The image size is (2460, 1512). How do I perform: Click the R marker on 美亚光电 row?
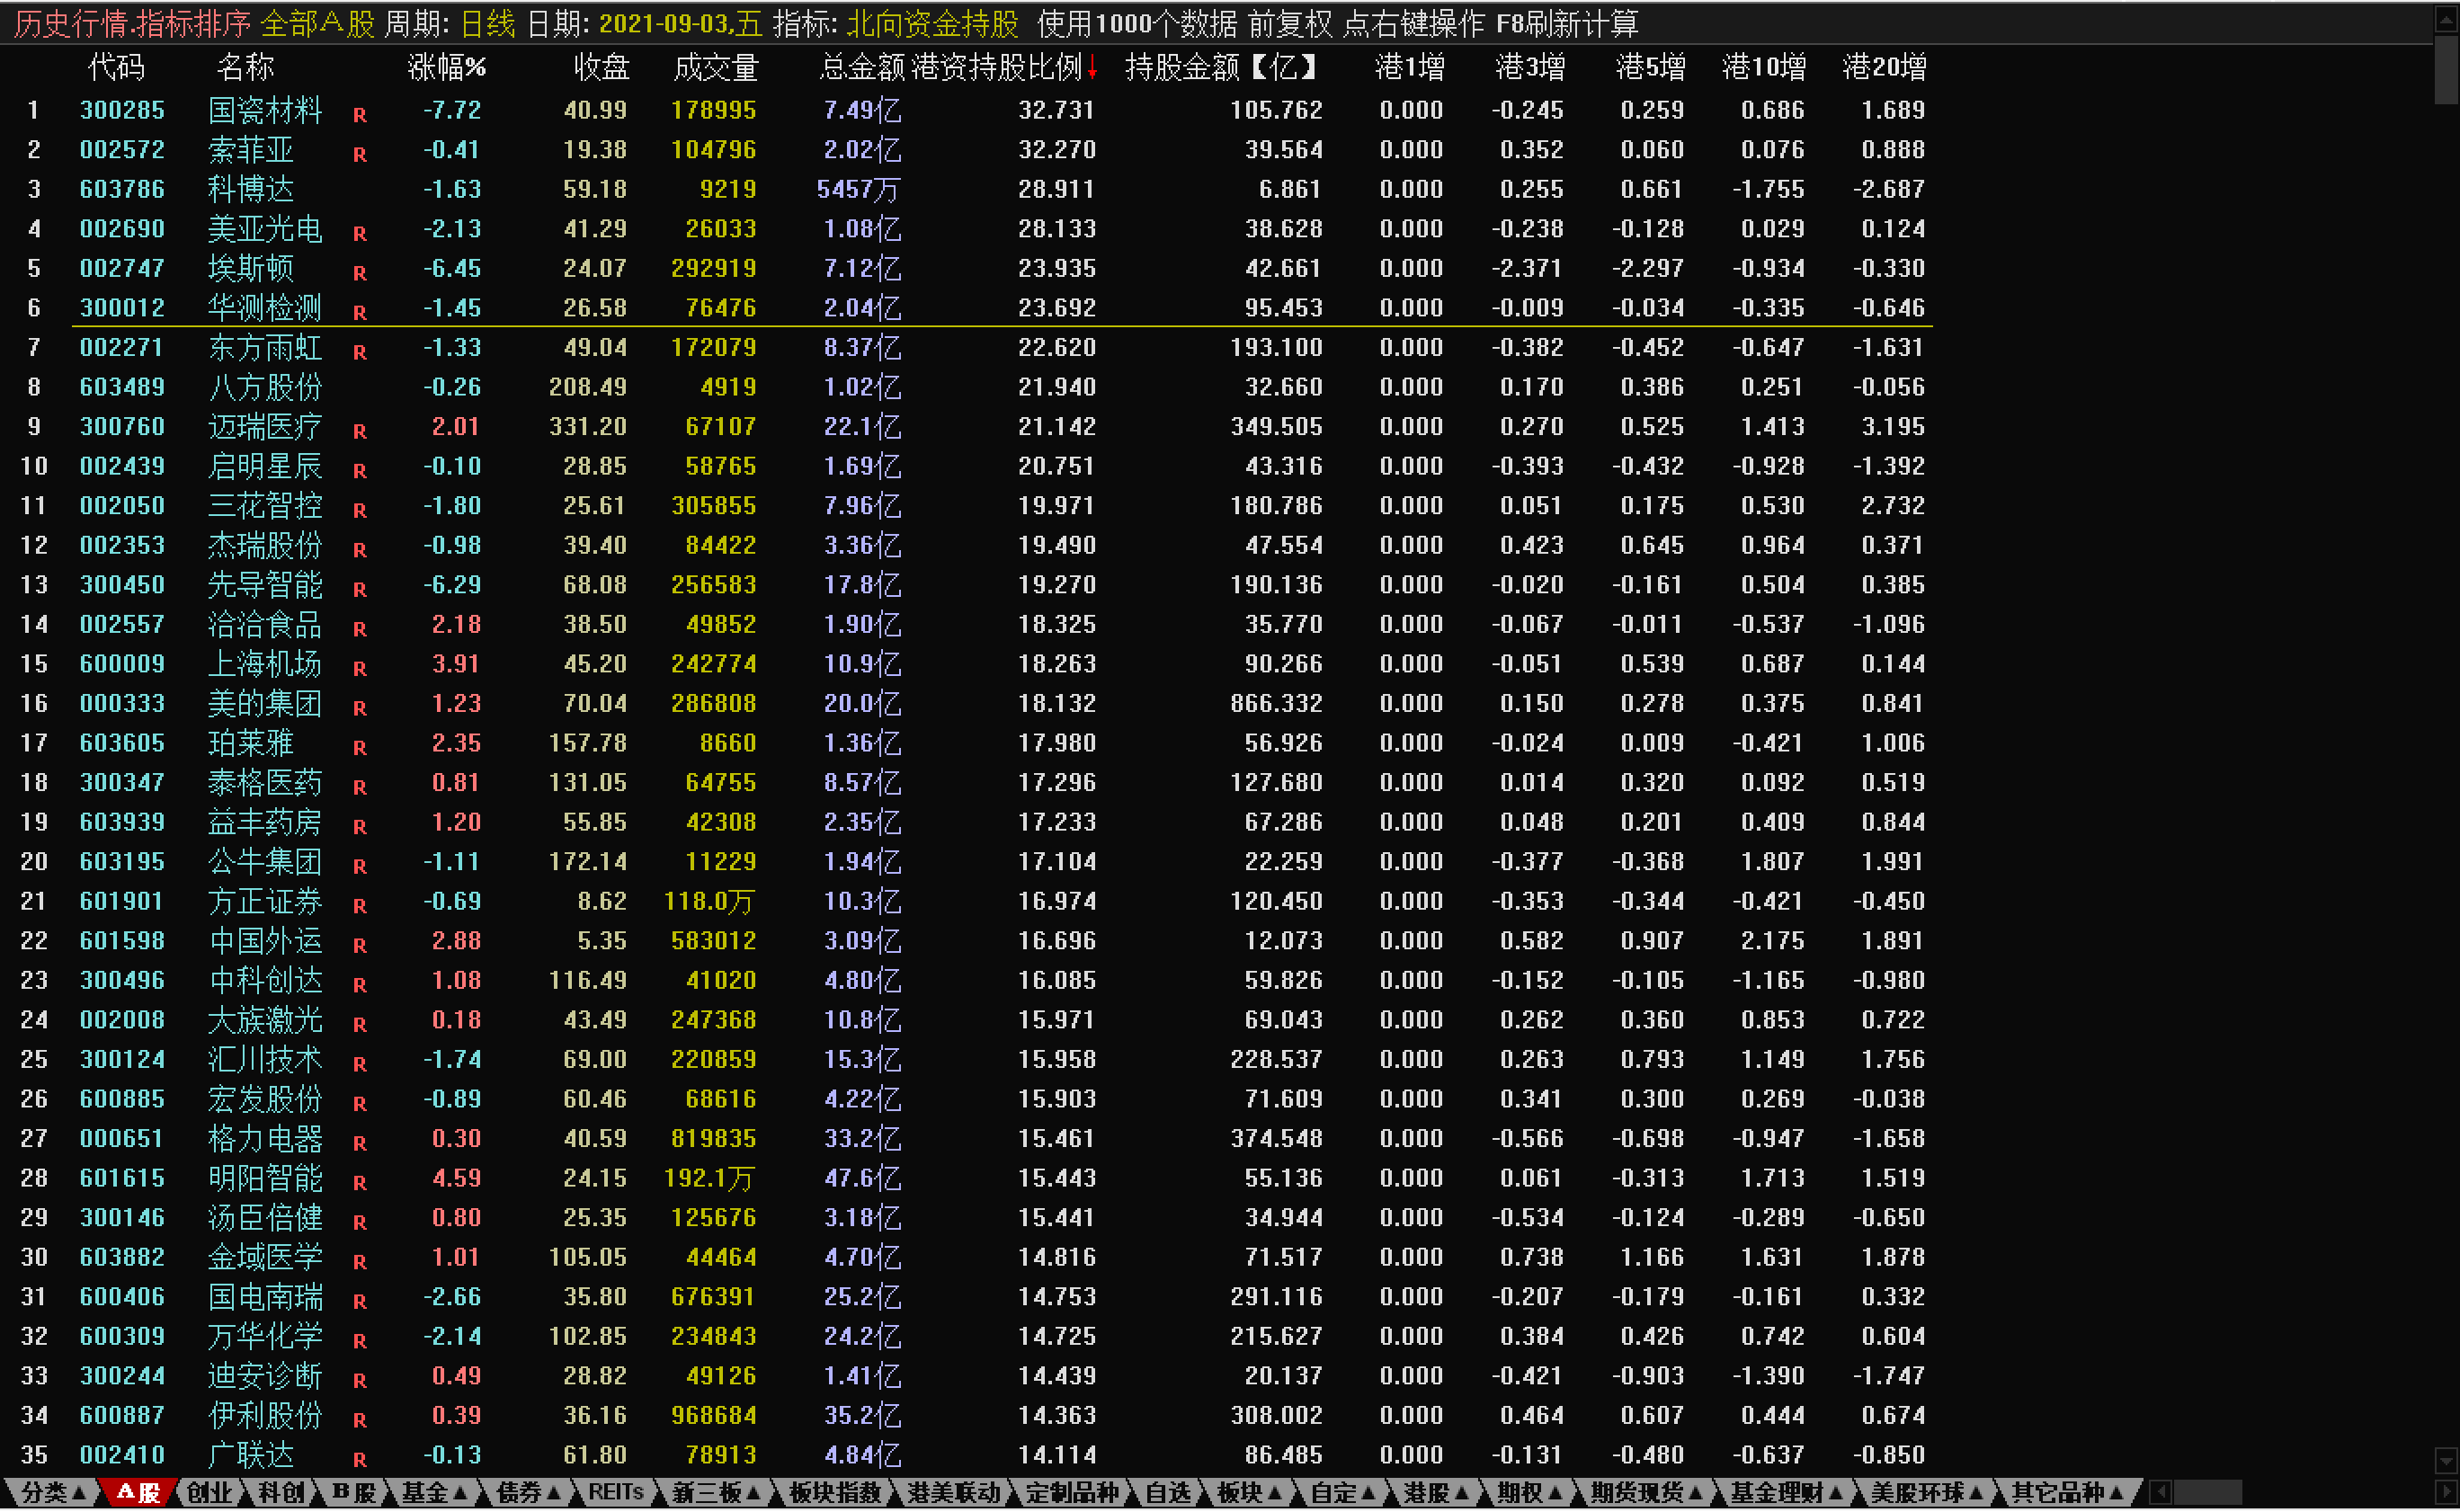pos(360,234)
